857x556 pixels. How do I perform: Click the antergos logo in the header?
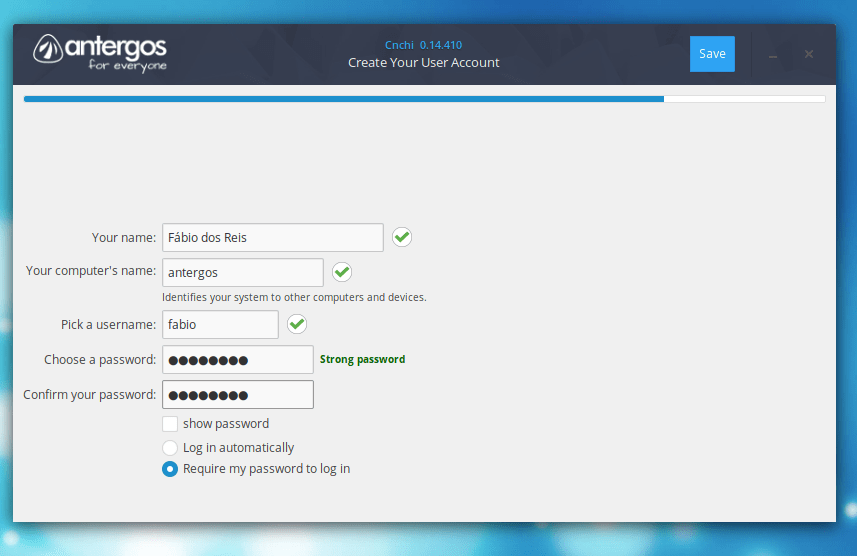[x=100, y=53]
